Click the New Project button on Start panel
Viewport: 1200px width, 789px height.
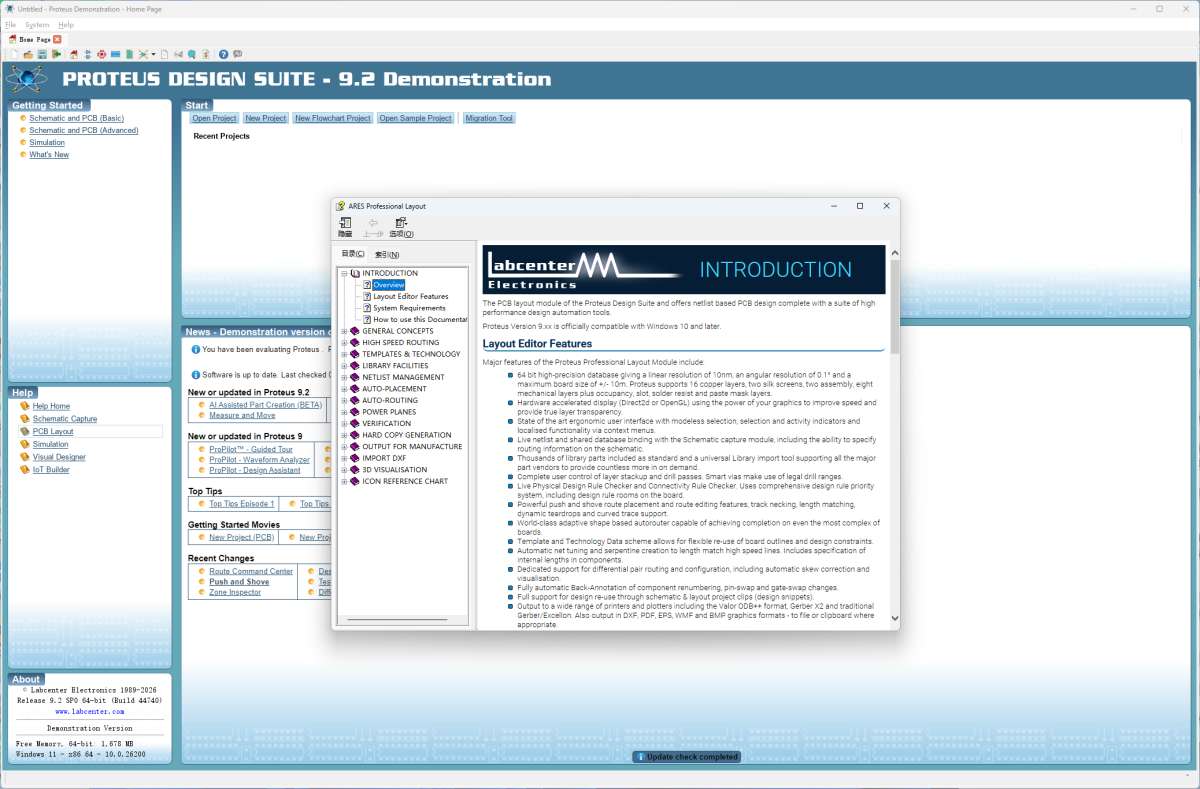[x=266, y=118]
